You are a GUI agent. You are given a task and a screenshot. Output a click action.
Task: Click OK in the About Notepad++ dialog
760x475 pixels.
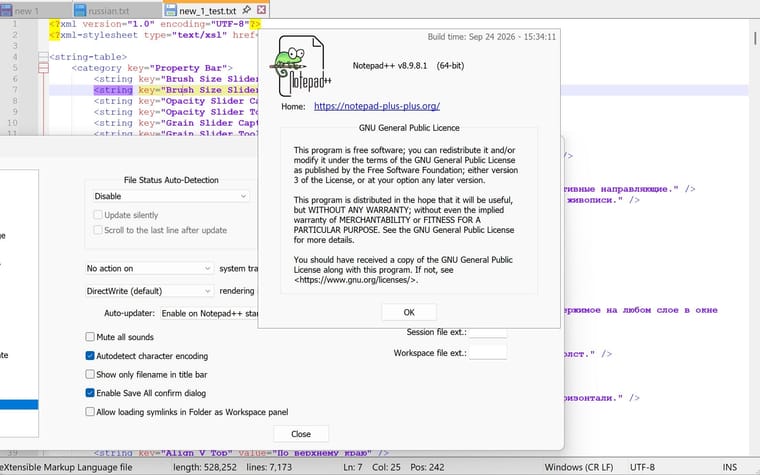click(x=409, y=312)
